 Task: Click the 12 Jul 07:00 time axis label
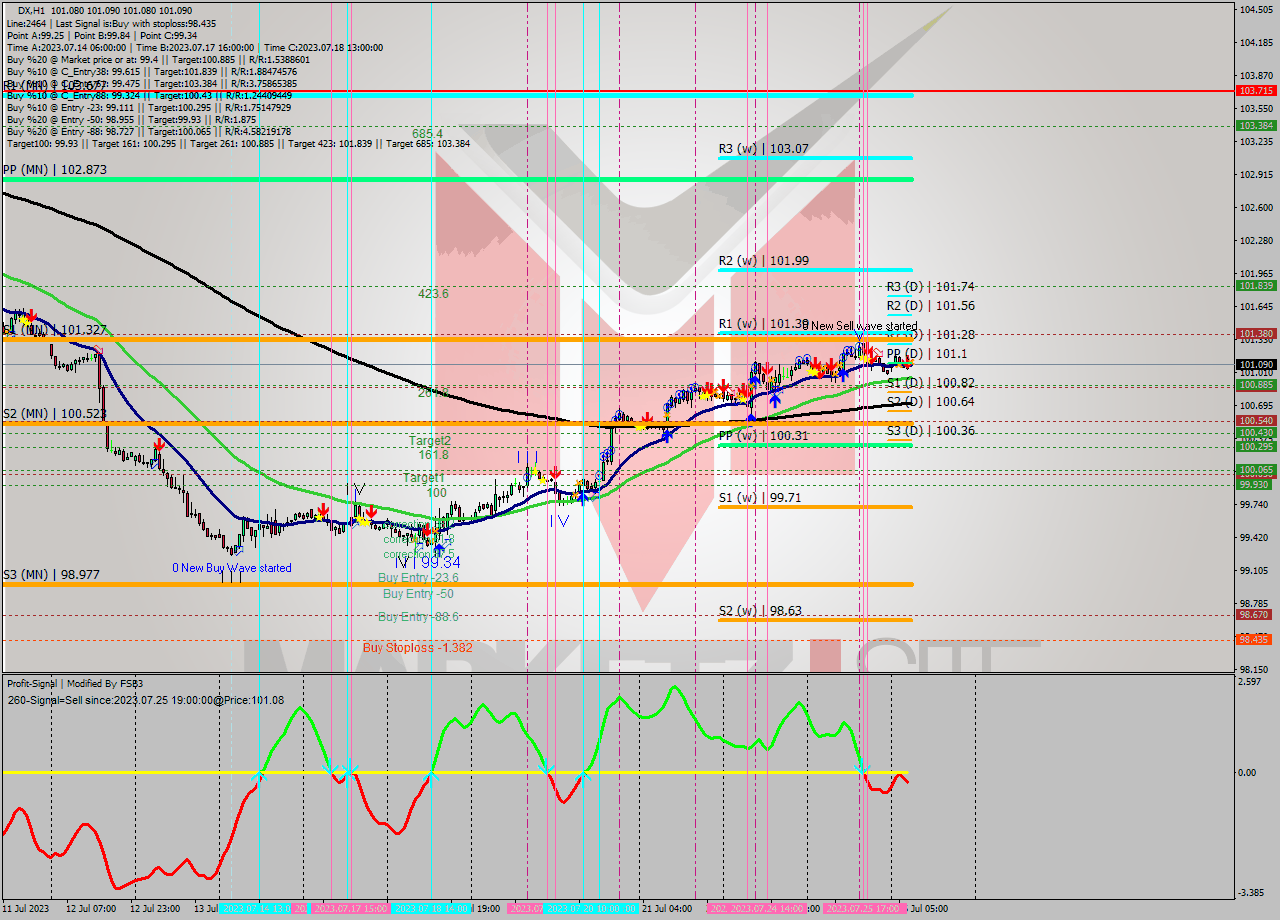pos(90,909)
